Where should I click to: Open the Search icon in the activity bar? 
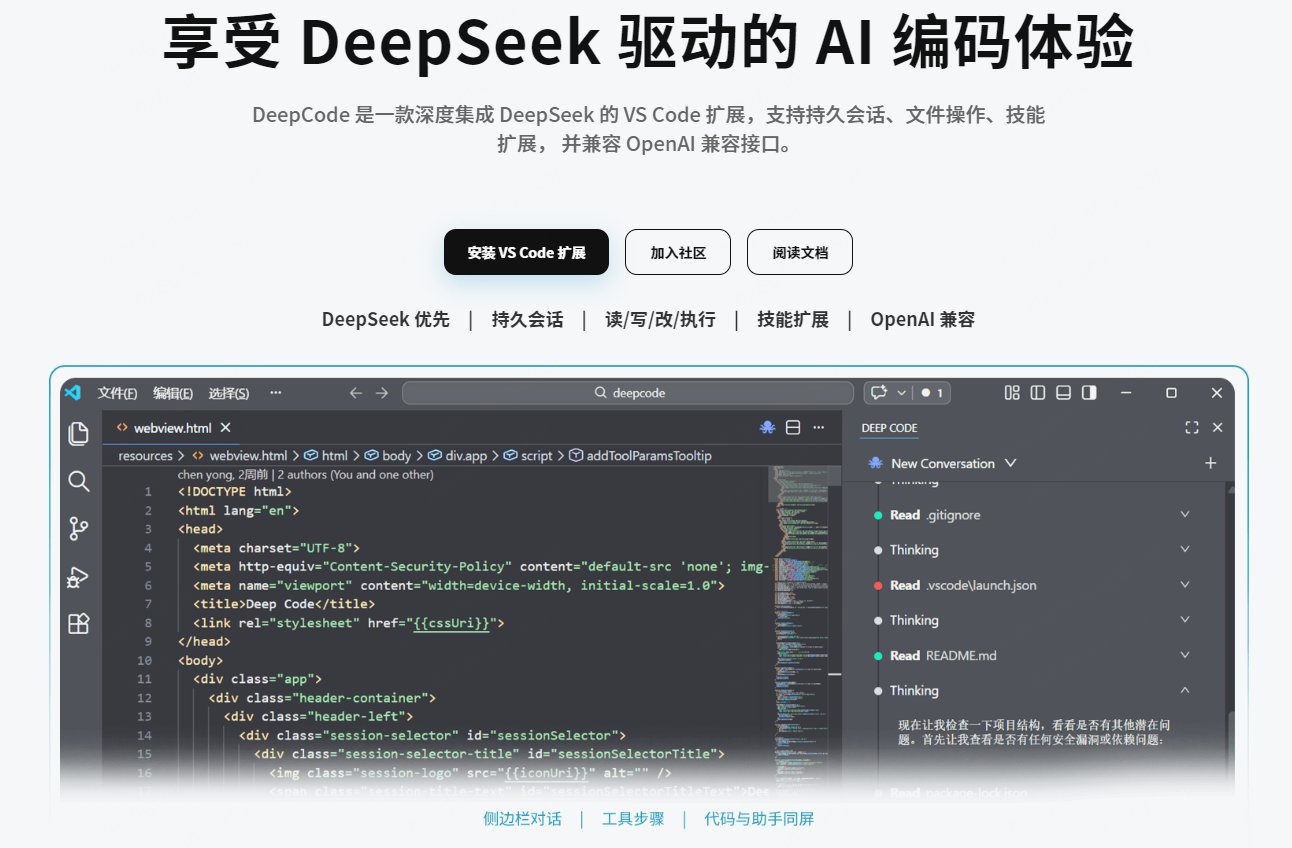(78, 481)
